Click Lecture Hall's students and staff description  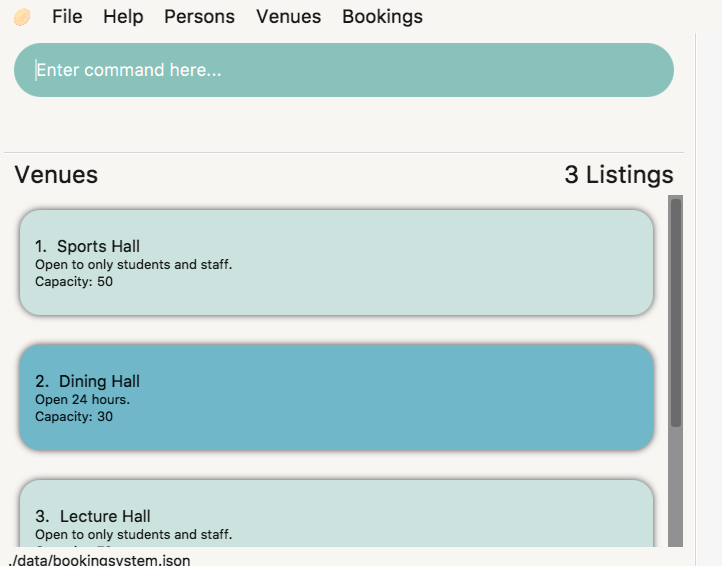click(134, 534)
